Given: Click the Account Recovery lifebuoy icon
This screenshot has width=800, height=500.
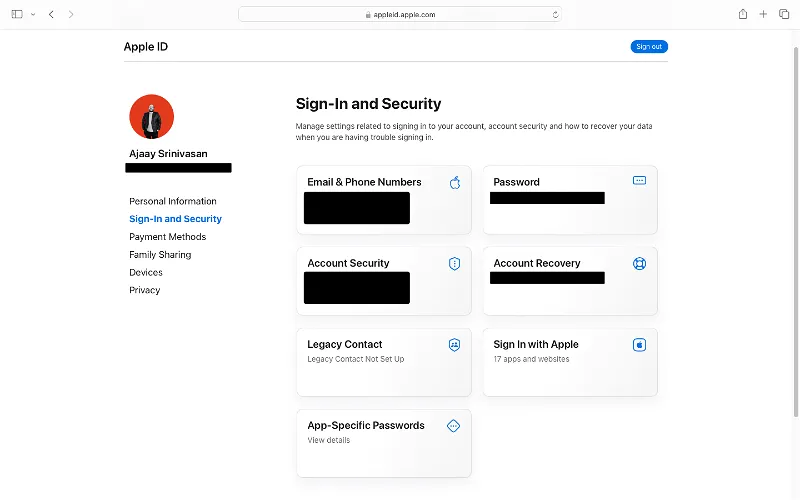Looking at the screenshot, I should (639, 263).
